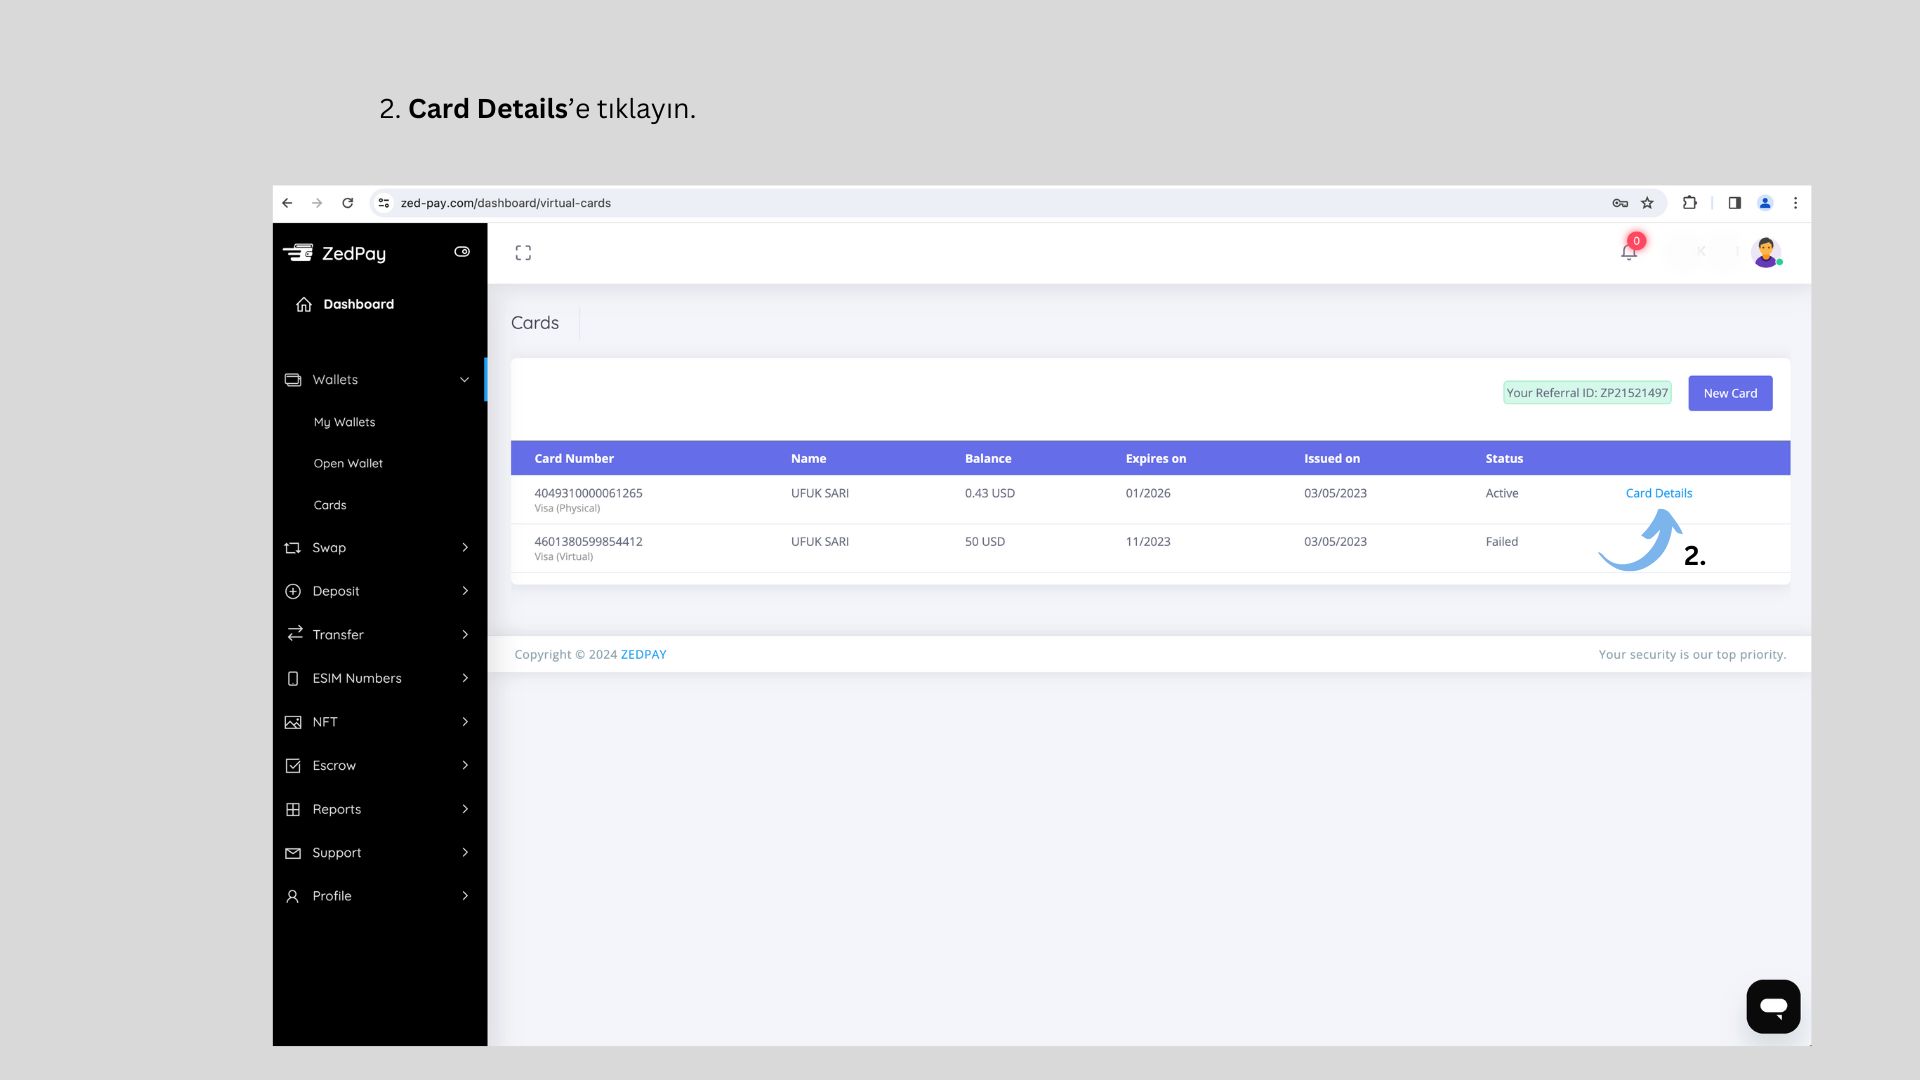Click the Support envelope icon
The image size is (1920, 1080).
click(293, 853)
